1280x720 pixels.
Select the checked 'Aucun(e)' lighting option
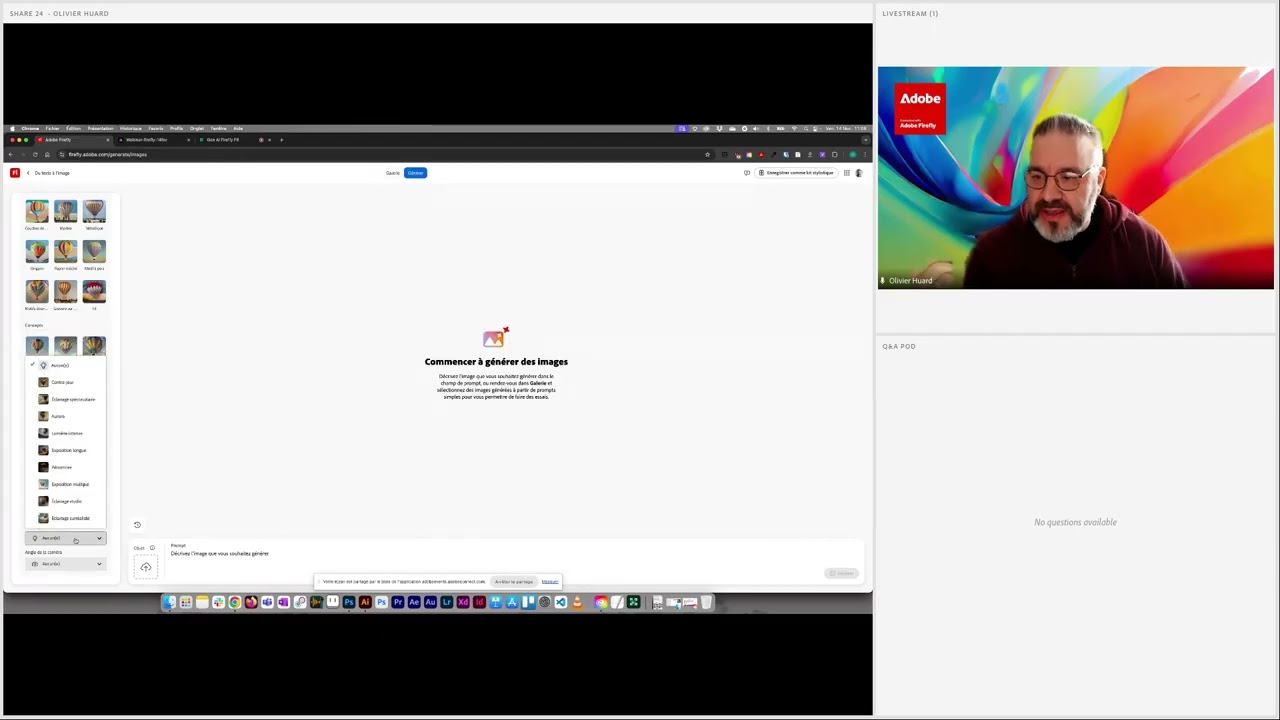click(x=65, y=365)
